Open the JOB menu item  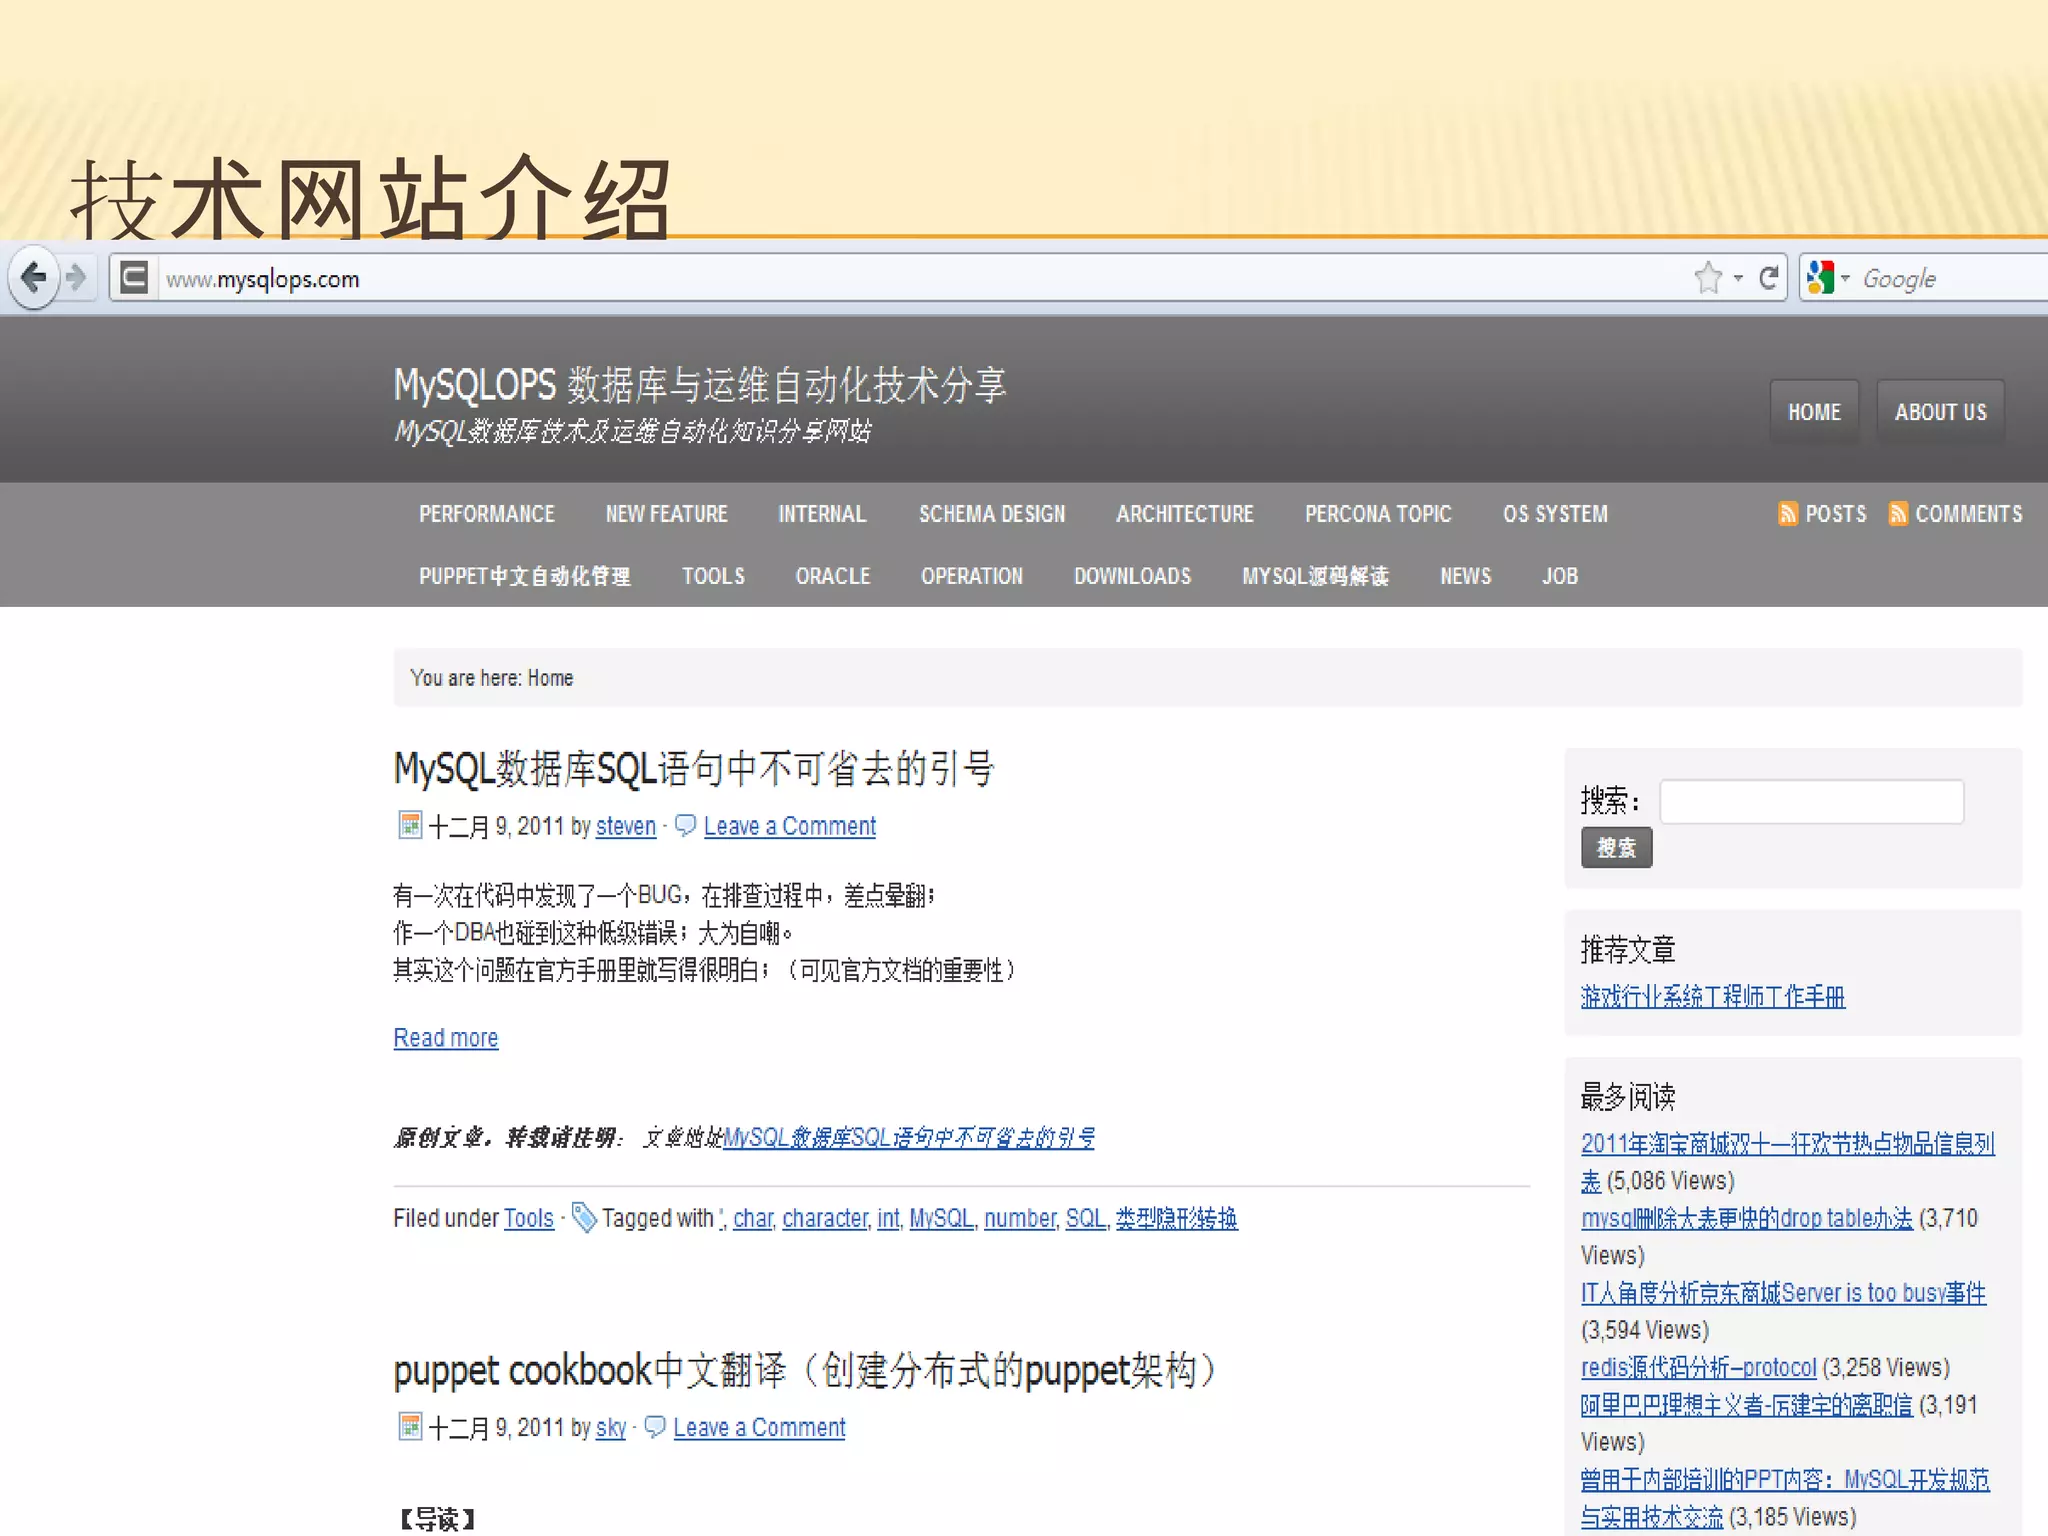pos(1560,576)
